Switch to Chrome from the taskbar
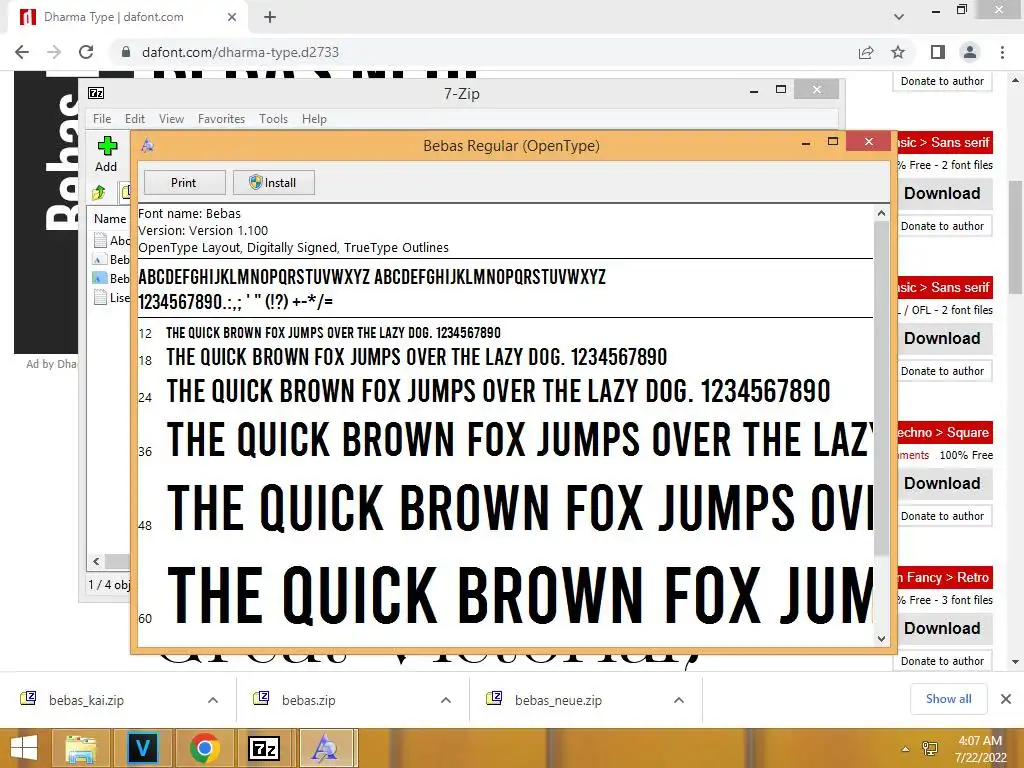Image resolution: width=1024 pixels, height=768 pixels. (204, 748)
